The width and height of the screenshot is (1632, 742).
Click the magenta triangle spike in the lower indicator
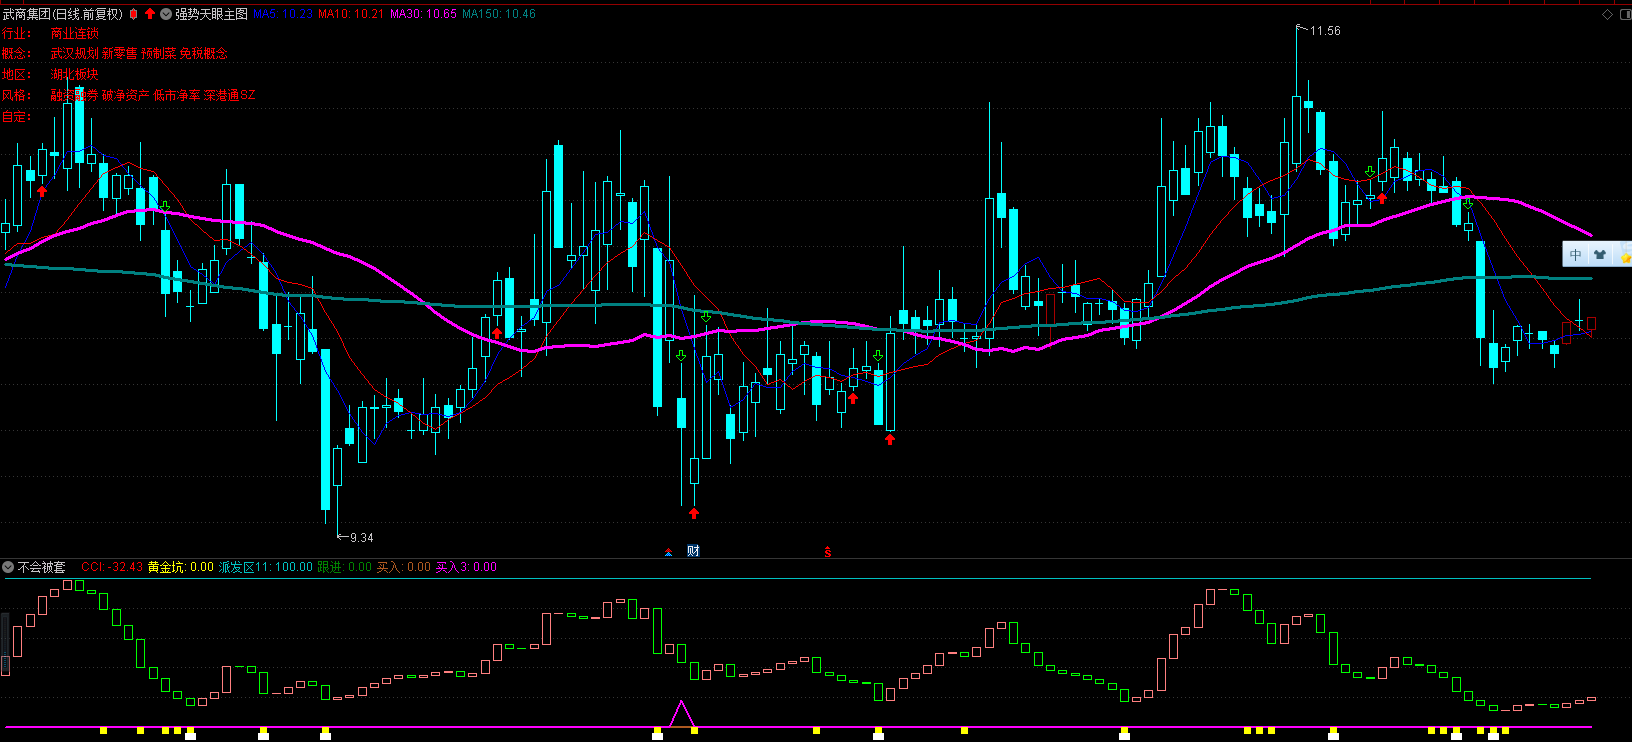click(x=682, y=713)
